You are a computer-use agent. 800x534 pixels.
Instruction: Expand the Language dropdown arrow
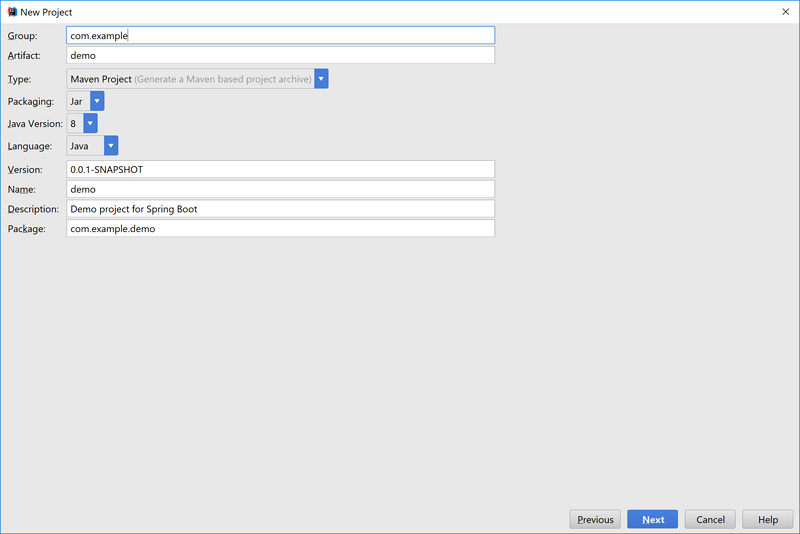click(111, 146)
